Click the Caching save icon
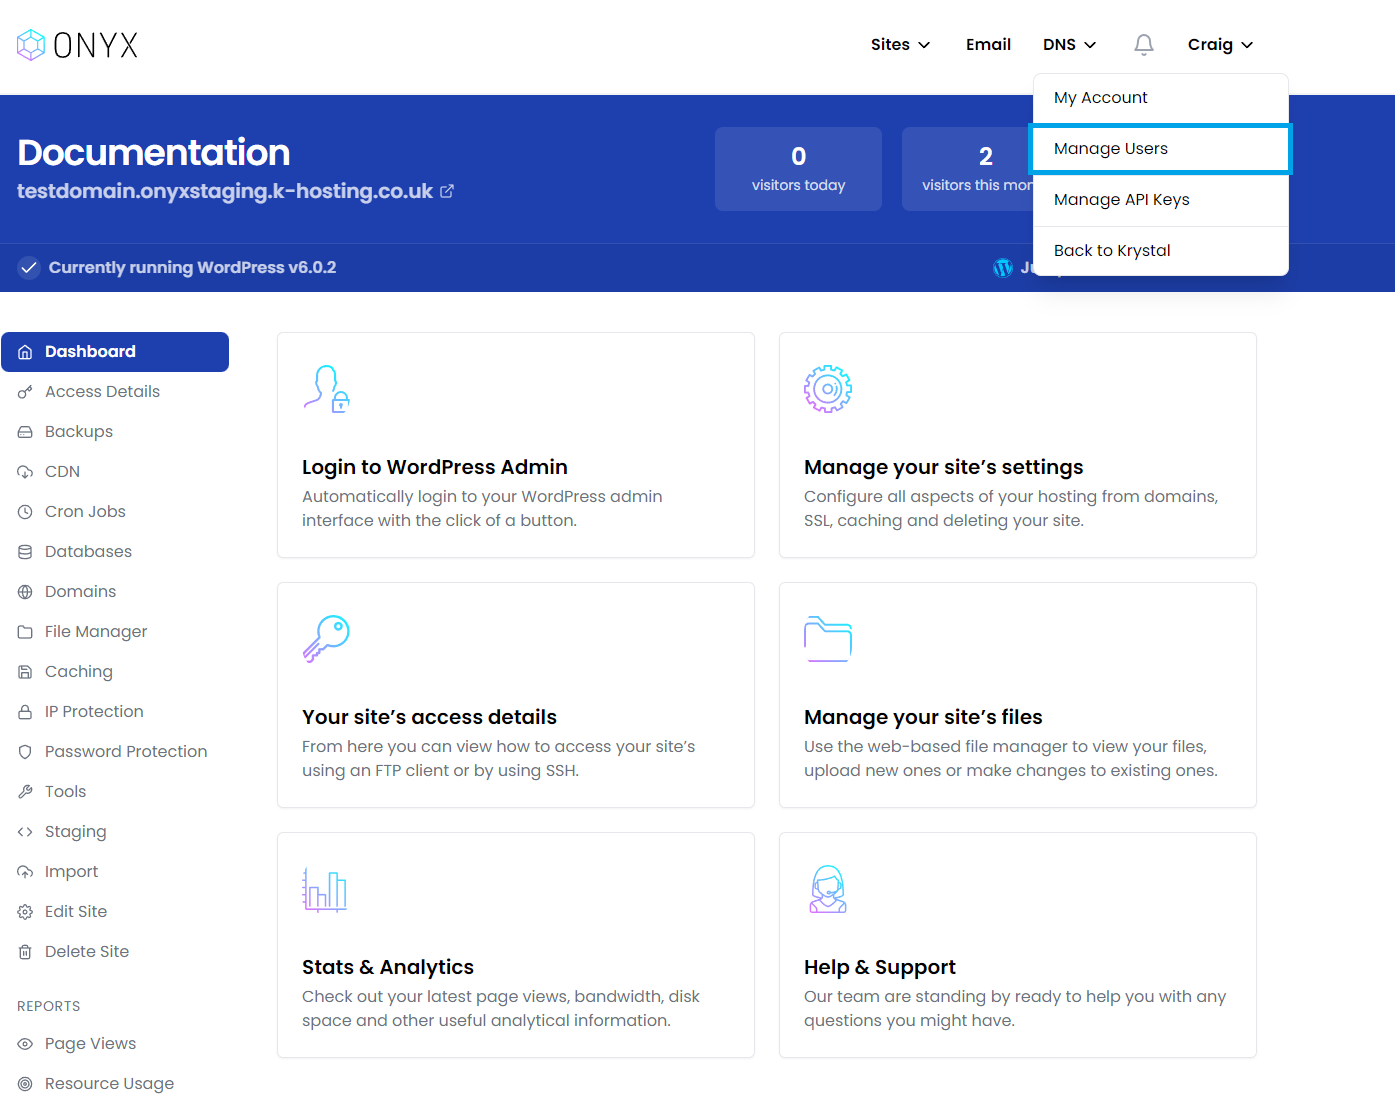1395x1109 pixels. (25, 672)
